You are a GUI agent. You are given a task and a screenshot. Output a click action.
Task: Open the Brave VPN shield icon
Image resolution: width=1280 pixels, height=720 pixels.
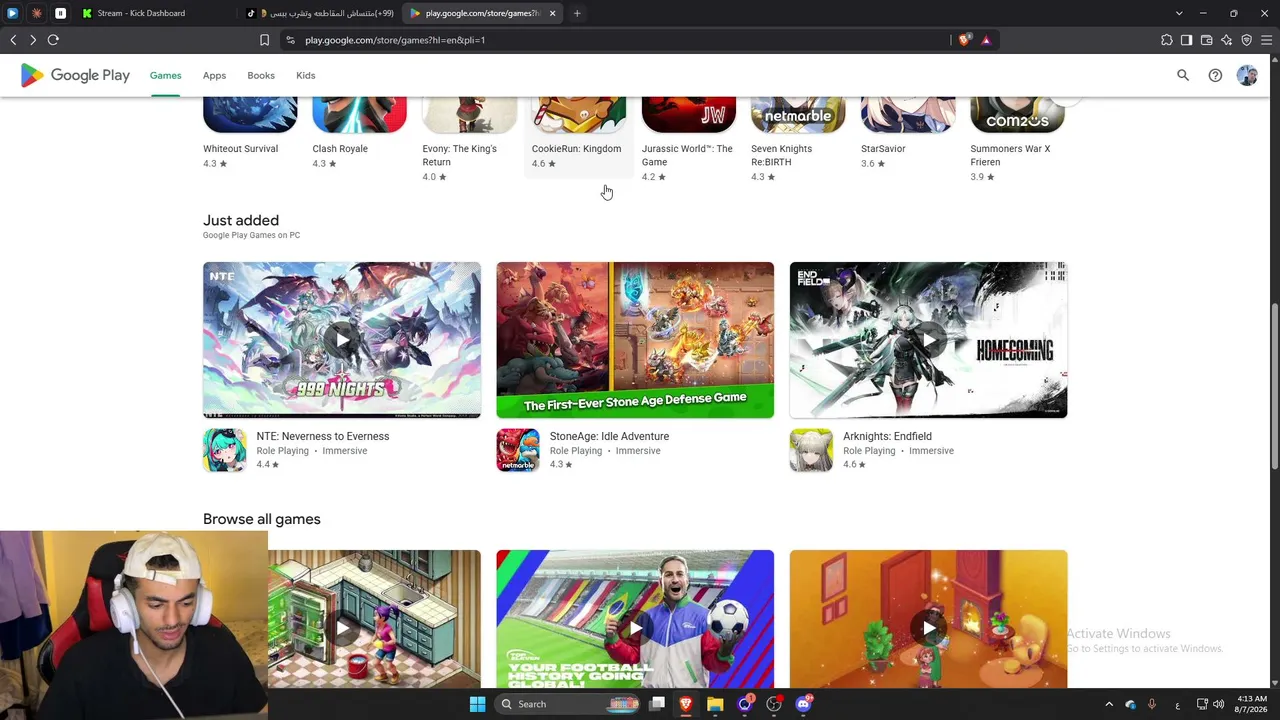[x=1247, y=40]
